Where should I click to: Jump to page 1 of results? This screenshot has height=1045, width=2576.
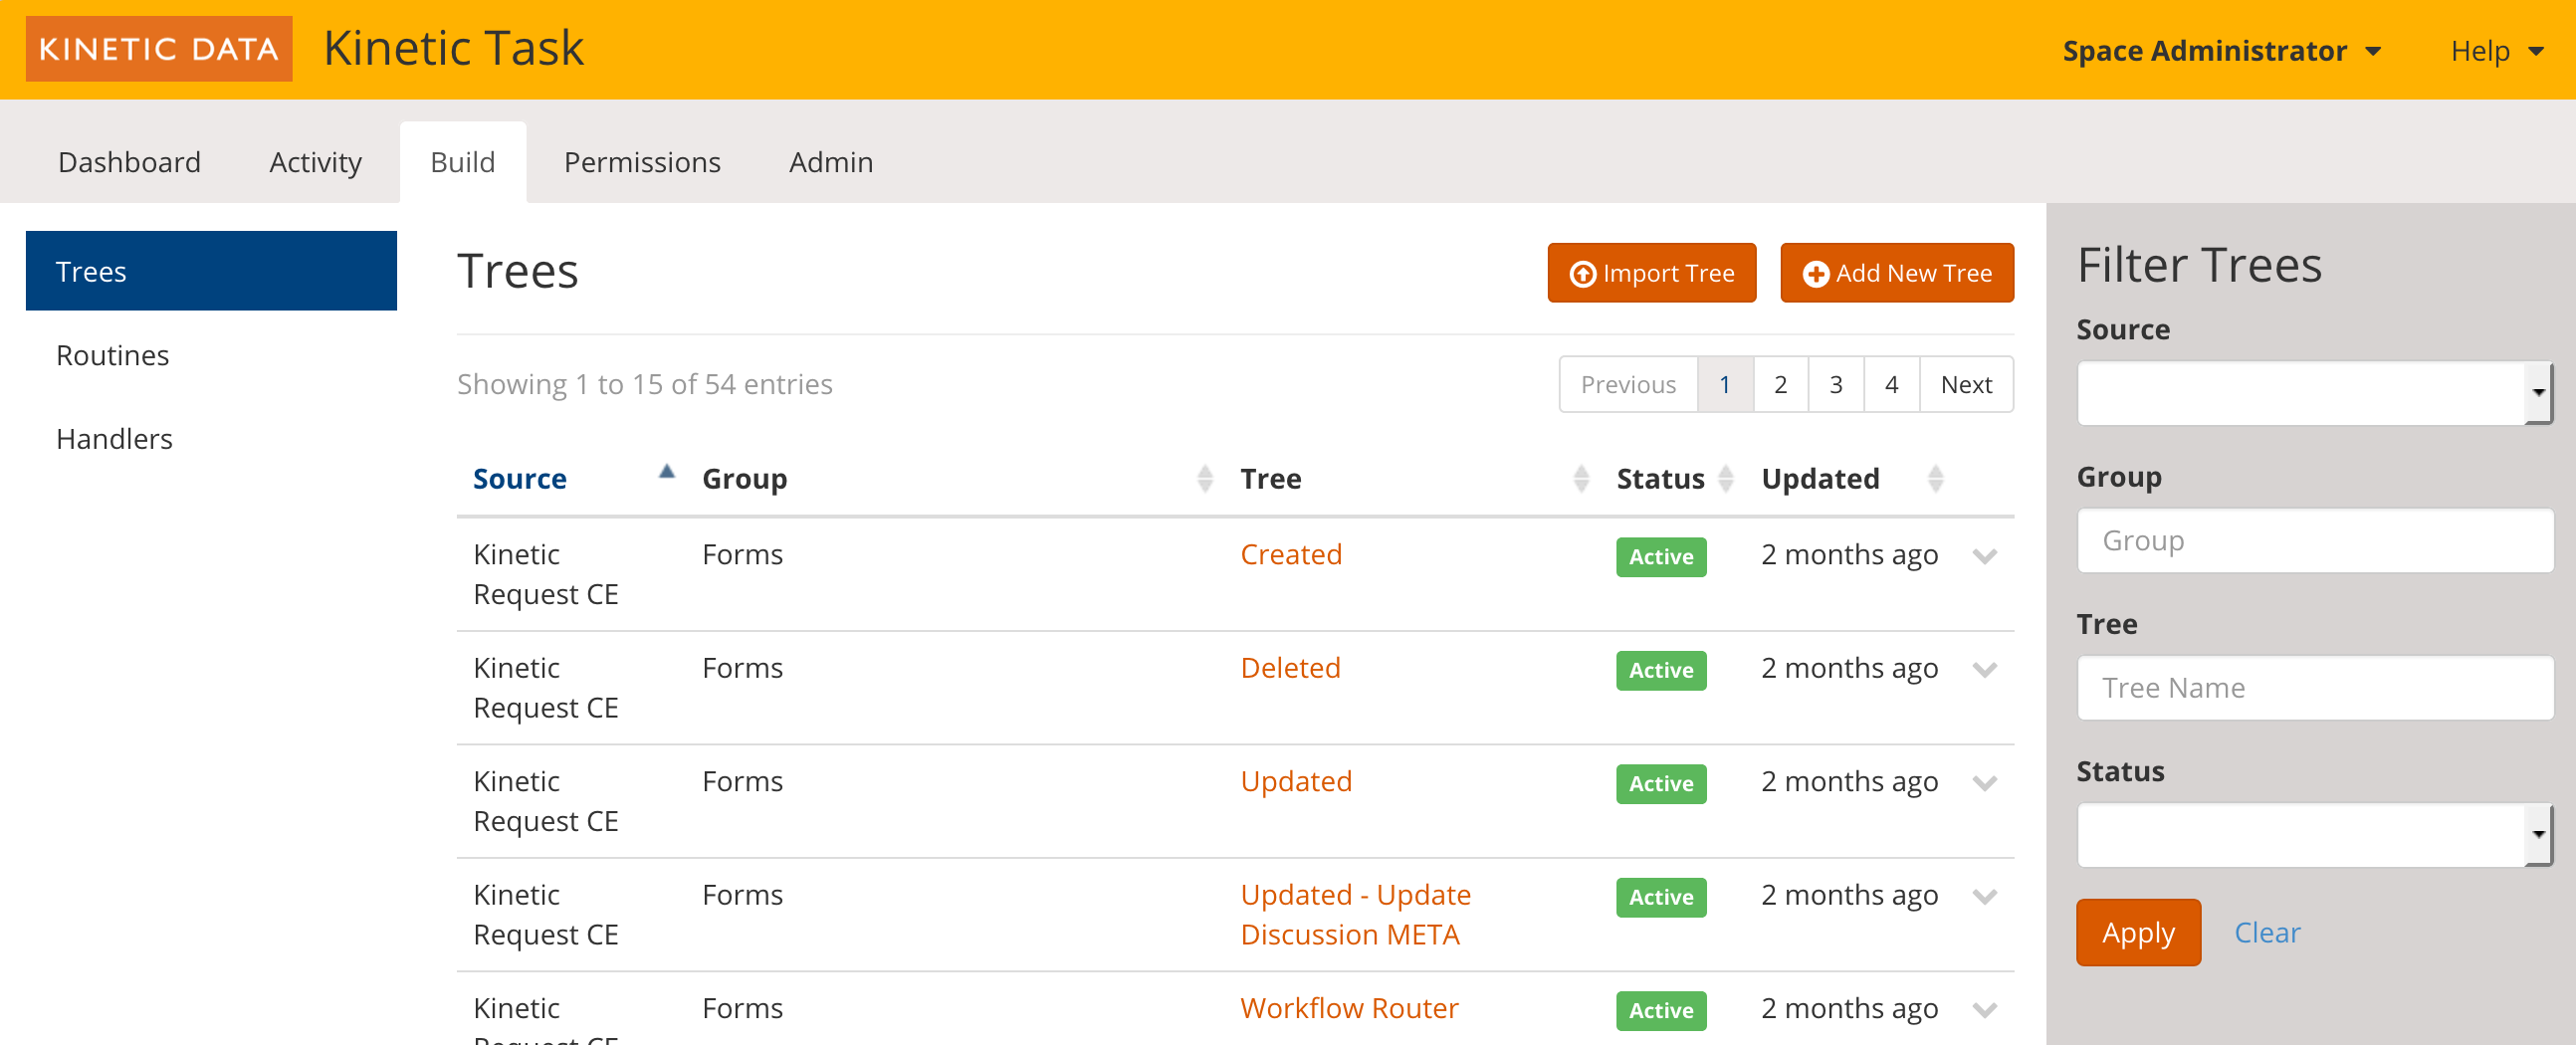coord(1725,384)
